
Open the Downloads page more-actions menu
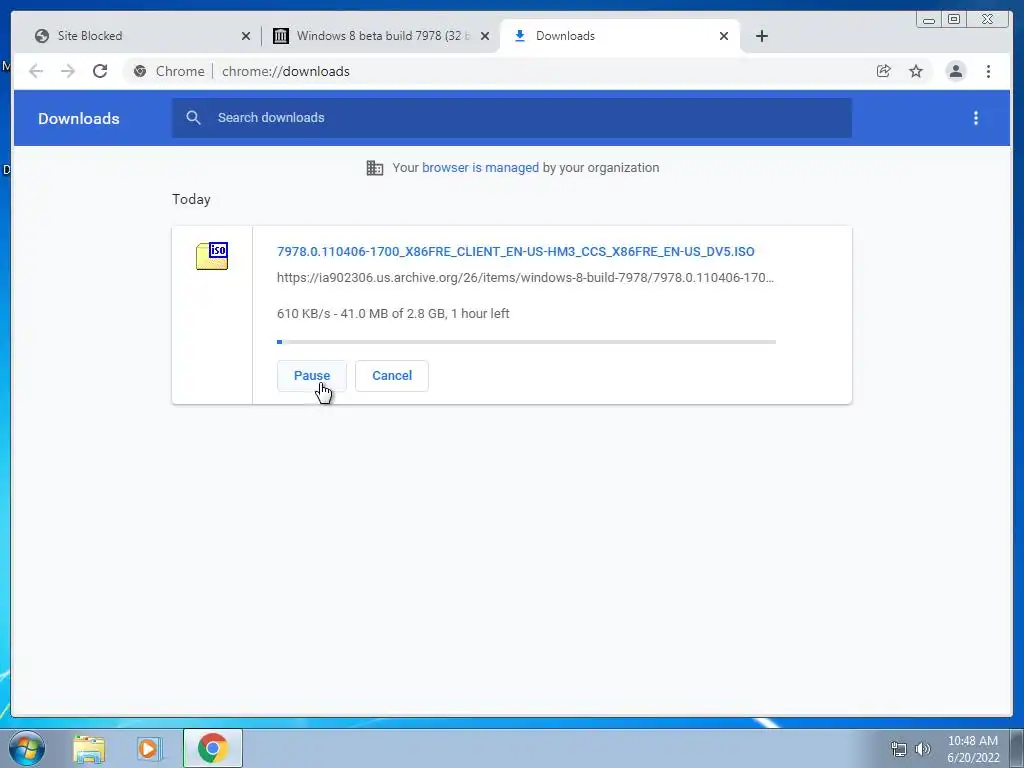pos(976,118)
